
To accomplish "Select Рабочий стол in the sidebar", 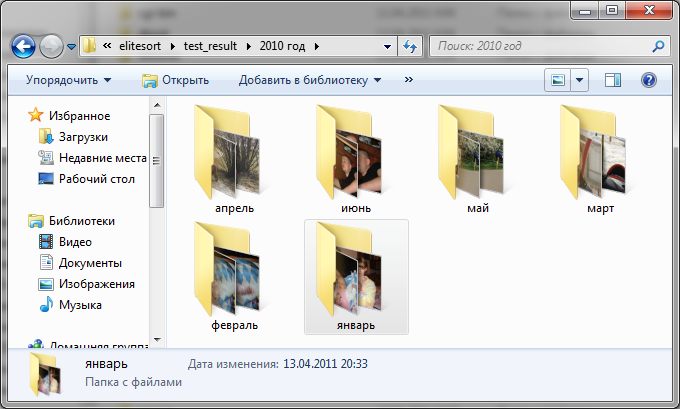I will pyautogui.click(x=96, y=178).
